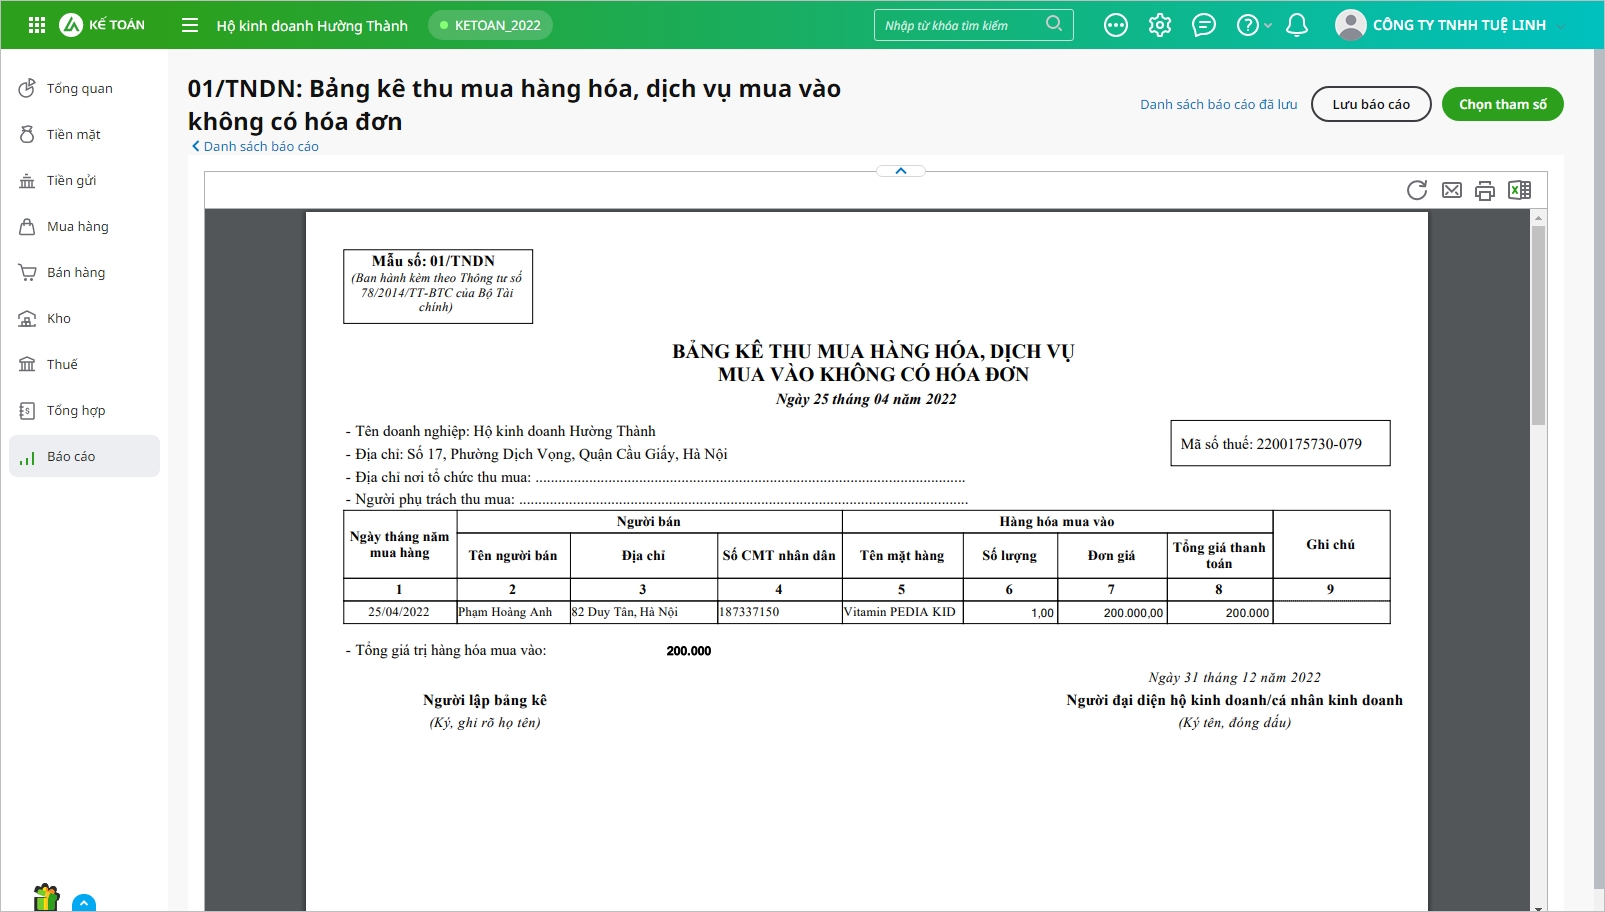The image size is (1605, 912).
Task: Open the apps grid launcher
Action: coord(37,25)
